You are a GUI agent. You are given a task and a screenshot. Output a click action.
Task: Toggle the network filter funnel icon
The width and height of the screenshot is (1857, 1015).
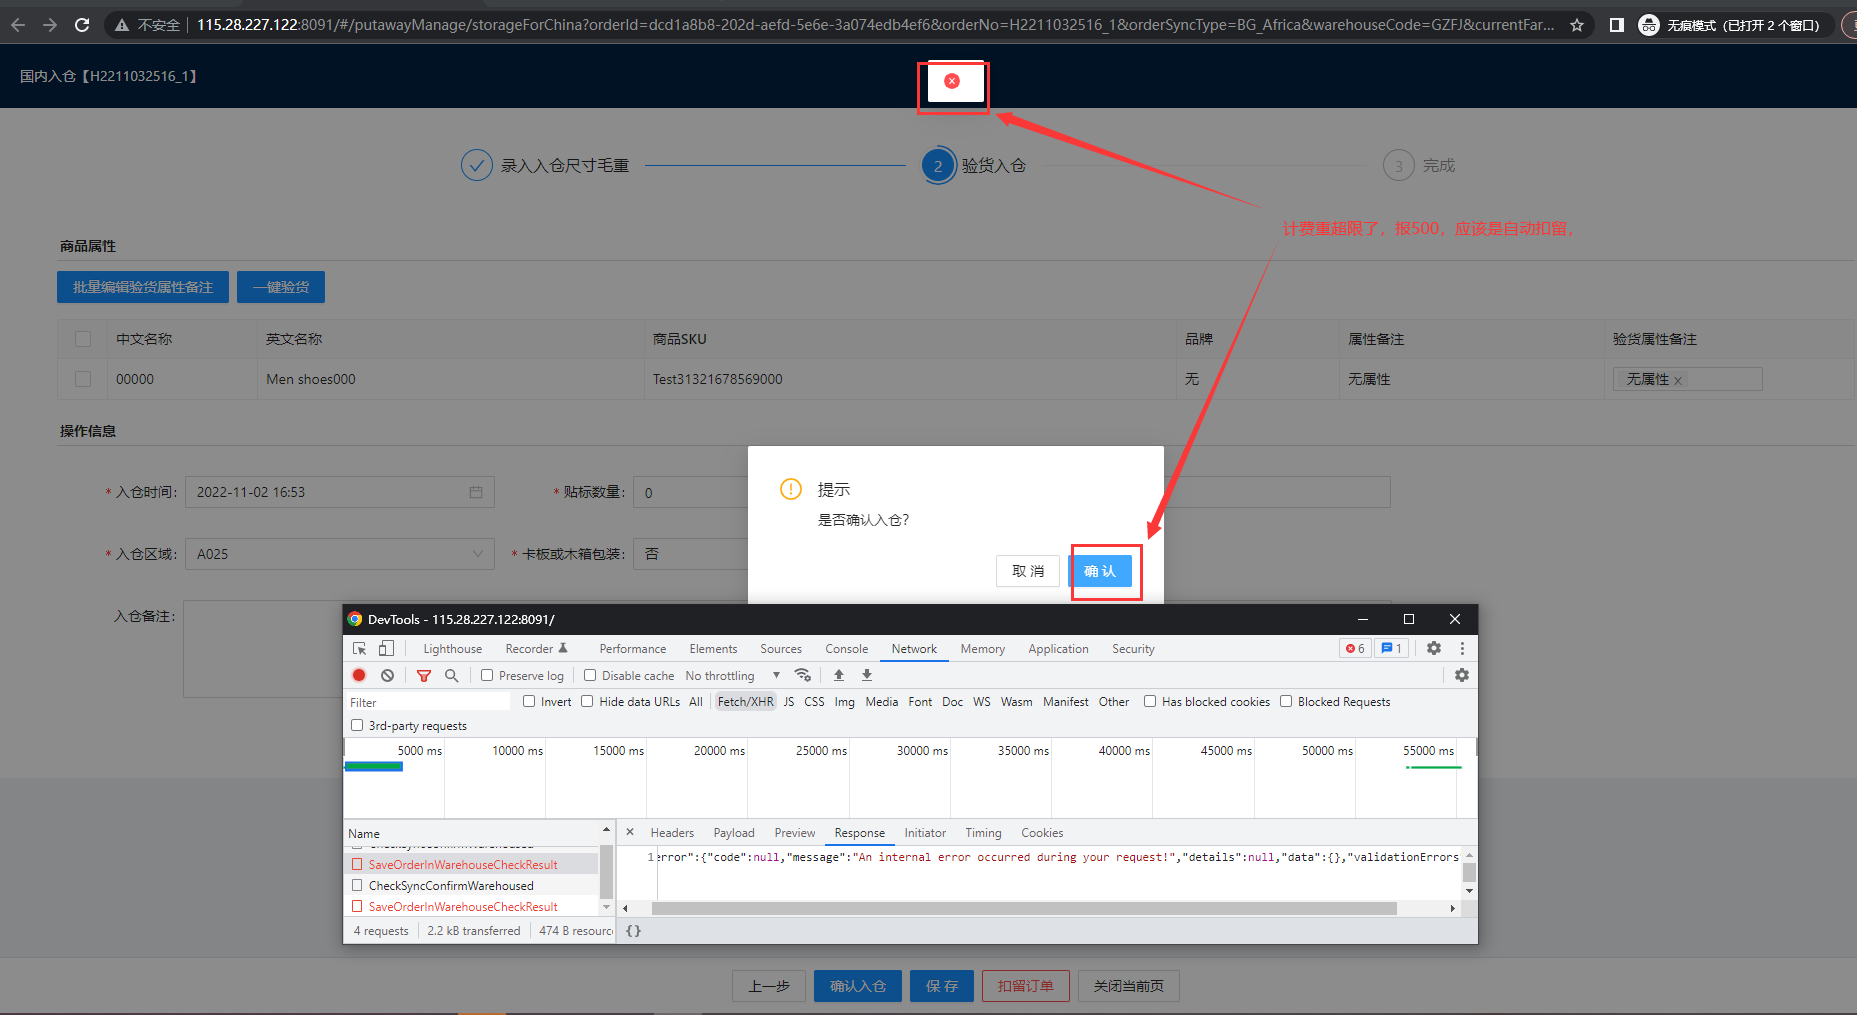[424, 675]
